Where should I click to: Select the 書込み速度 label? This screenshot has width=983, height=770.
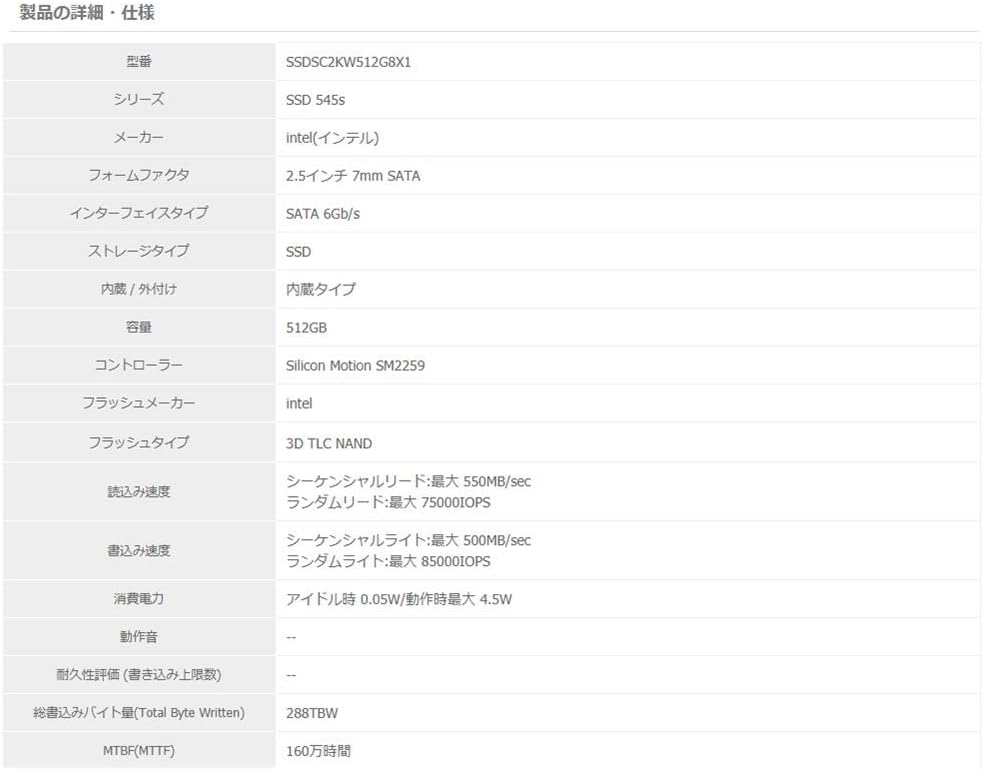click(139, 551)
